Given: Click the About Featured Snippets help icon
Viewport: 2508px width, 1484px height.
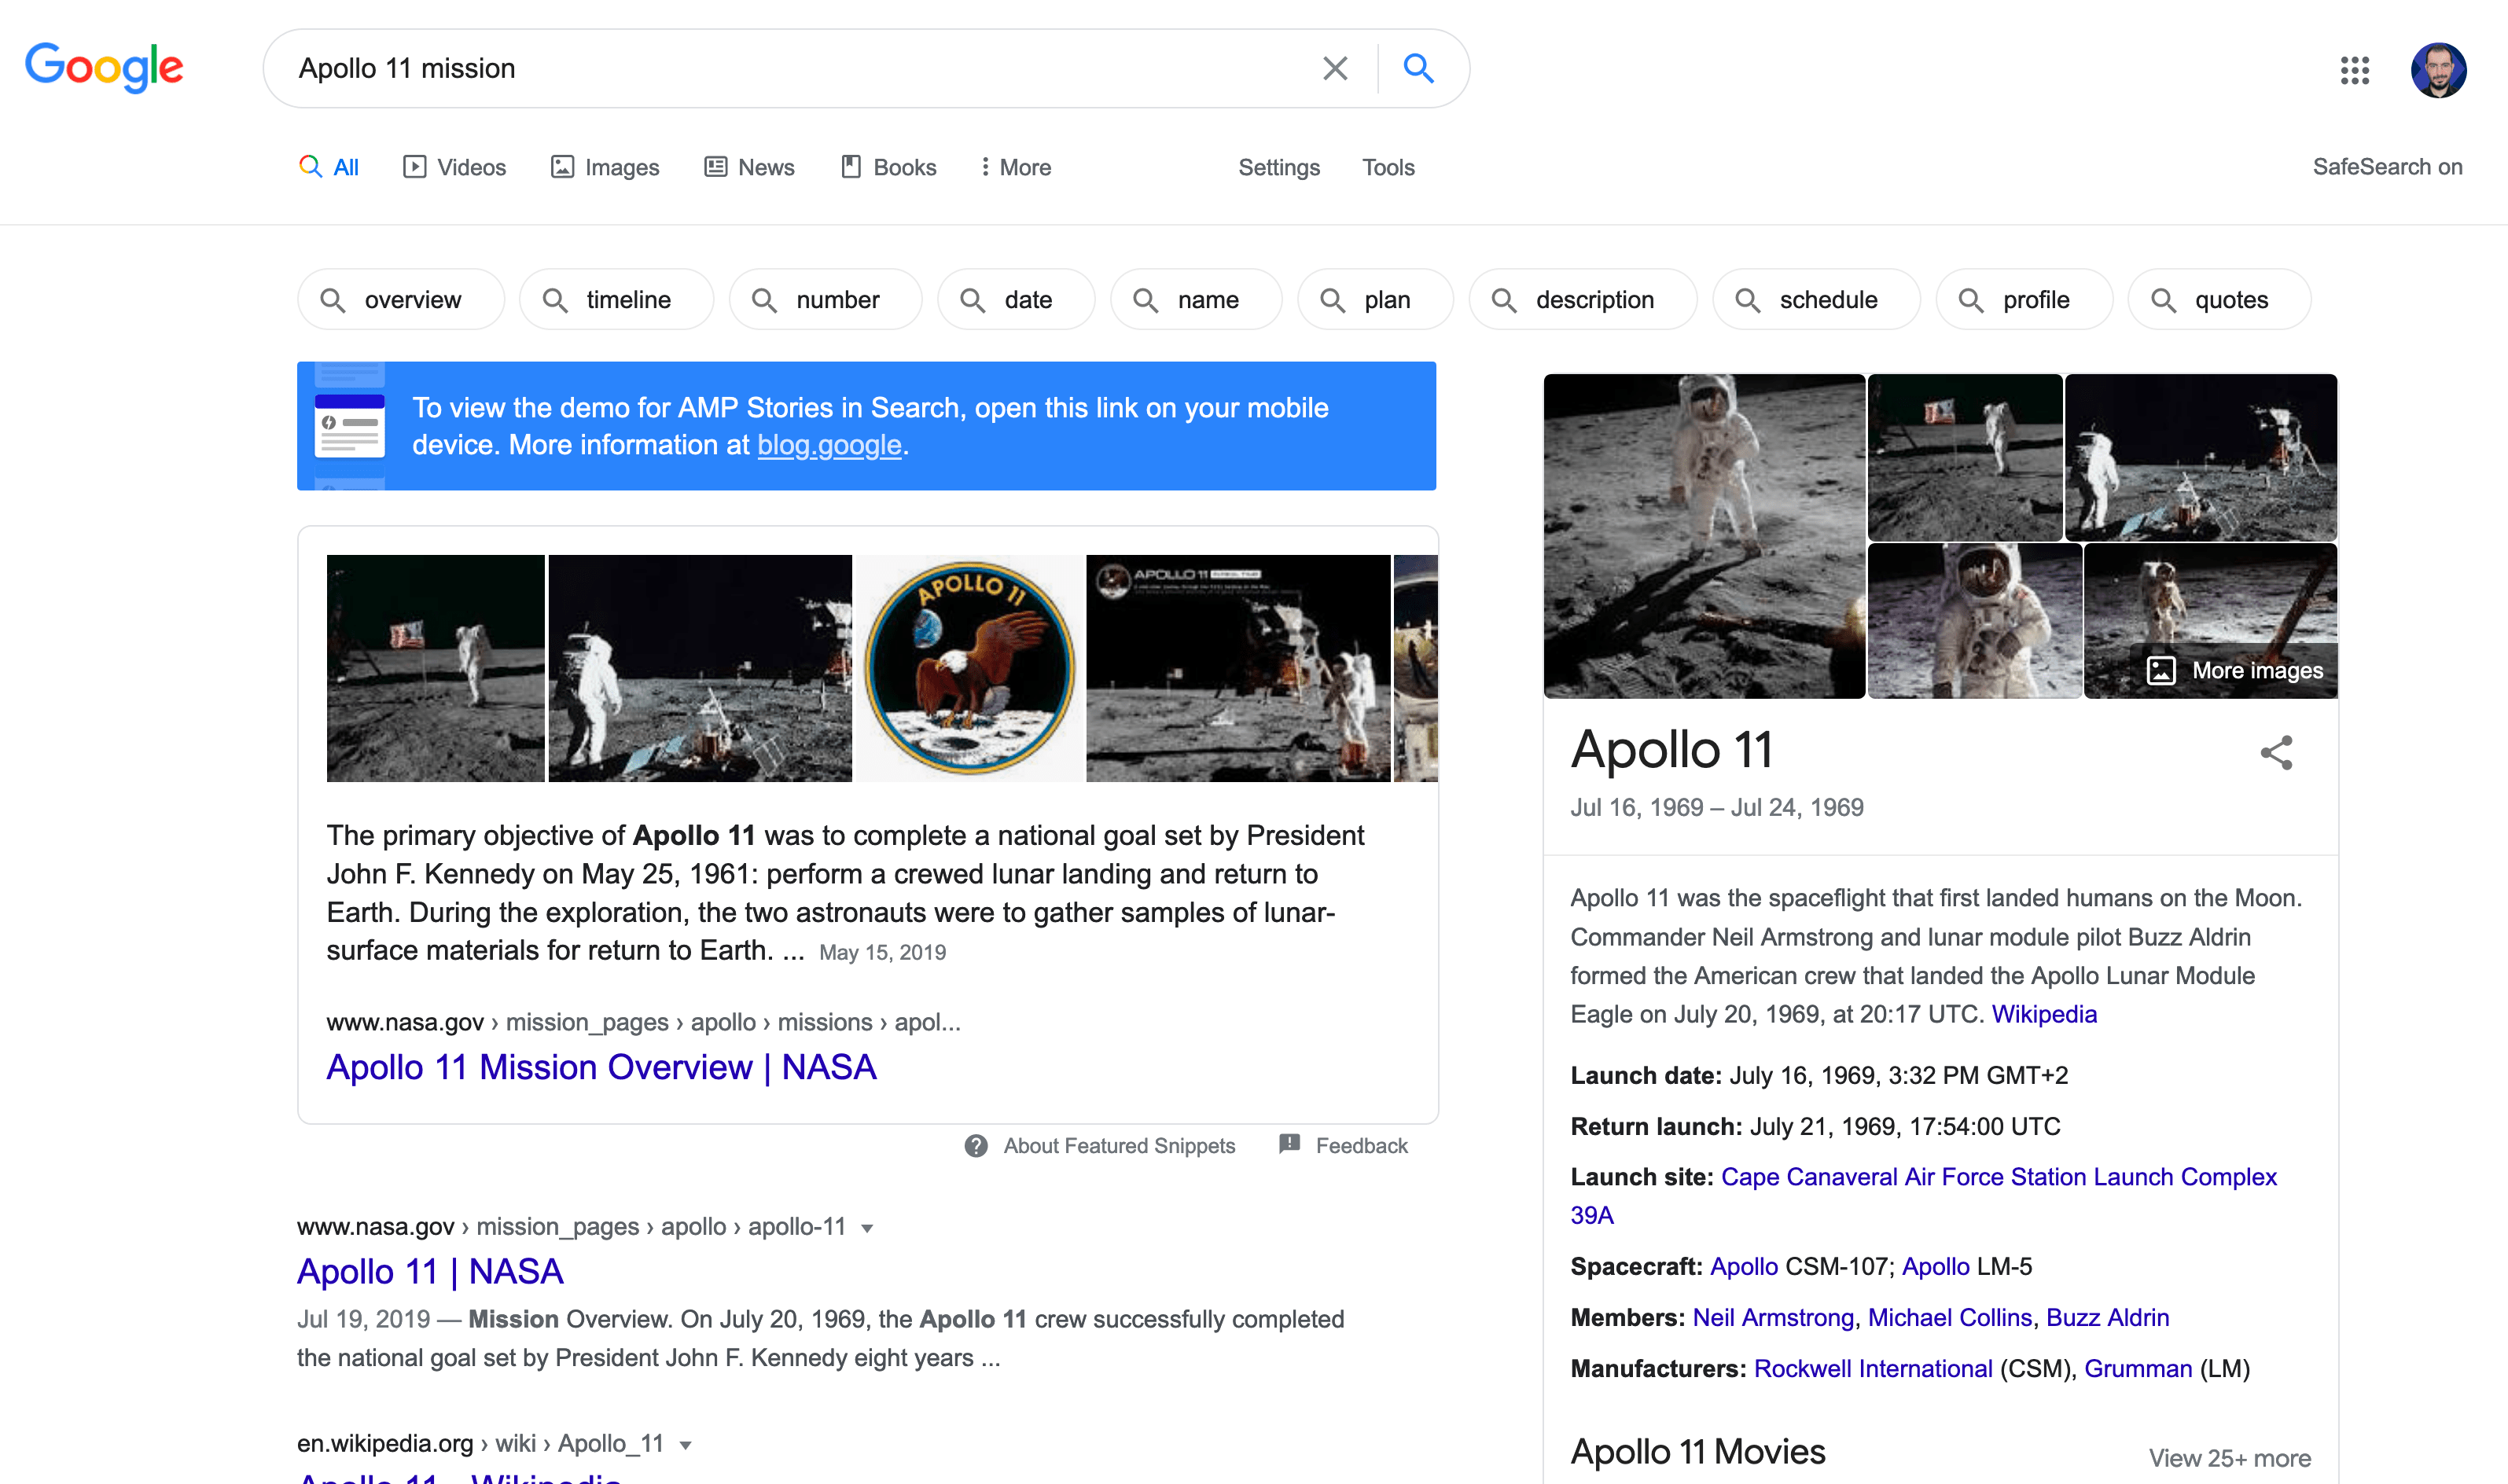Looking at the screenshot, I should (976, 1146).
